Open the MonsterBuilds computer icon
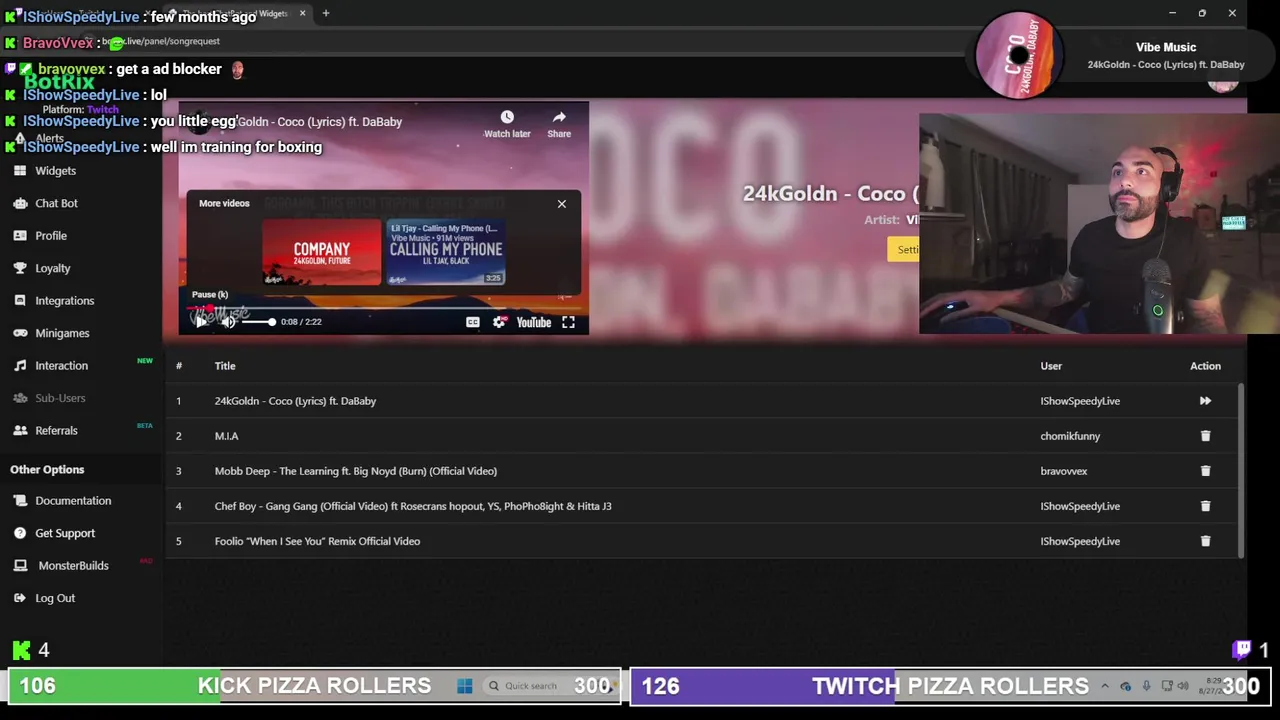The image size is (1280, 720). pyautogui.click(x=20, y=566)
